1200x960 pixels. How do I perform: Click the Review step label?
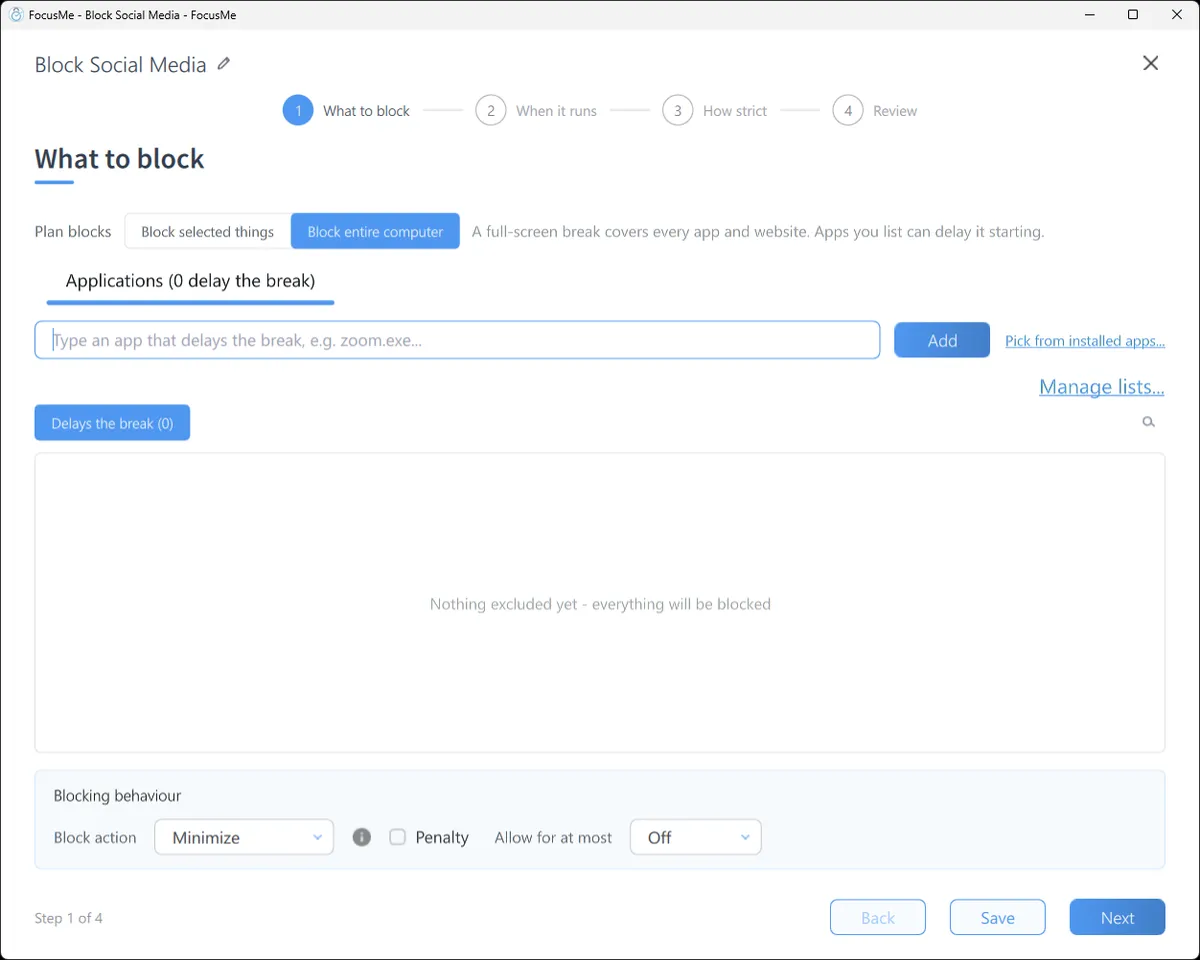pos(895,111)
